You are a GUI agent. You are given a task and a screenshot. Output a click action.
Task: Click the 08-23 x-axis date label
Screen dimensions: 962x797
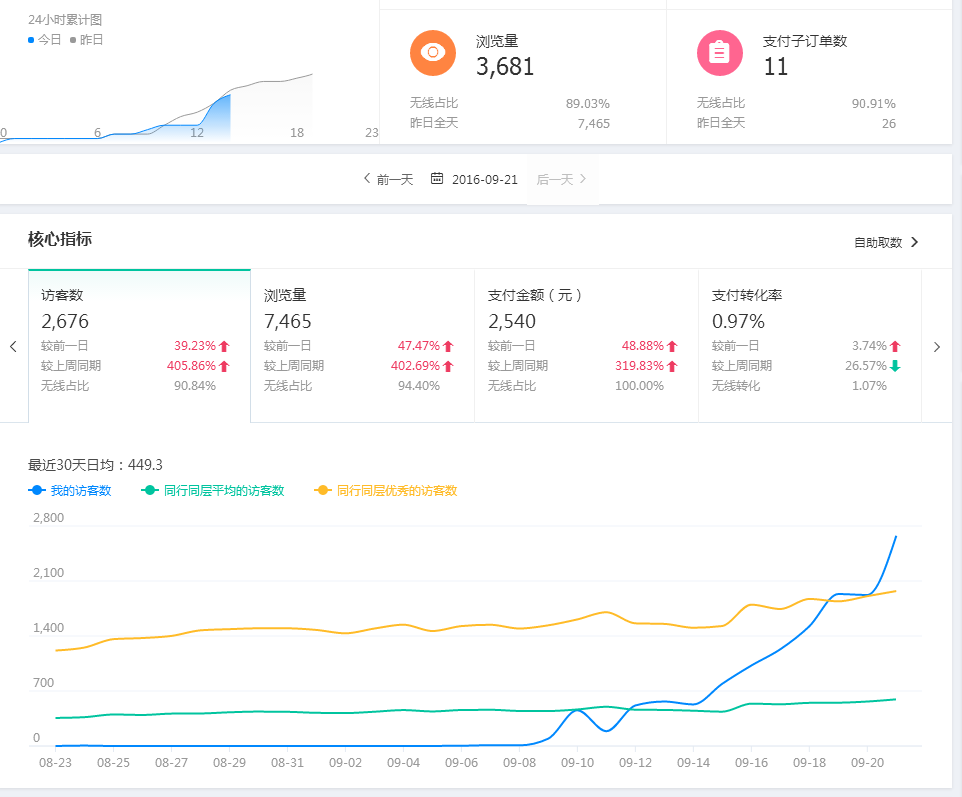pyautogui.click(x=55, y=763)
